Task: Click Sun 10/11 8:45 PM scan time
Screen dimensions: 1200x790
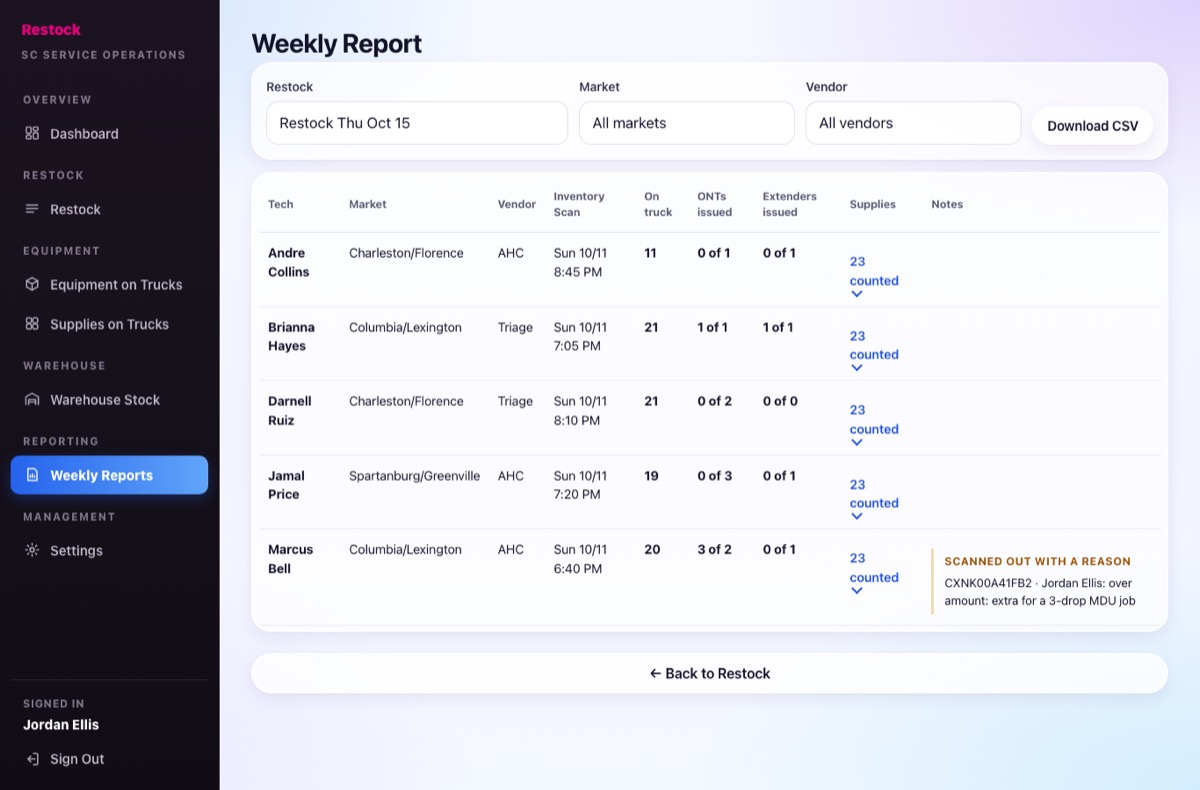Action: pyautogui.click(x=581, y=262)
